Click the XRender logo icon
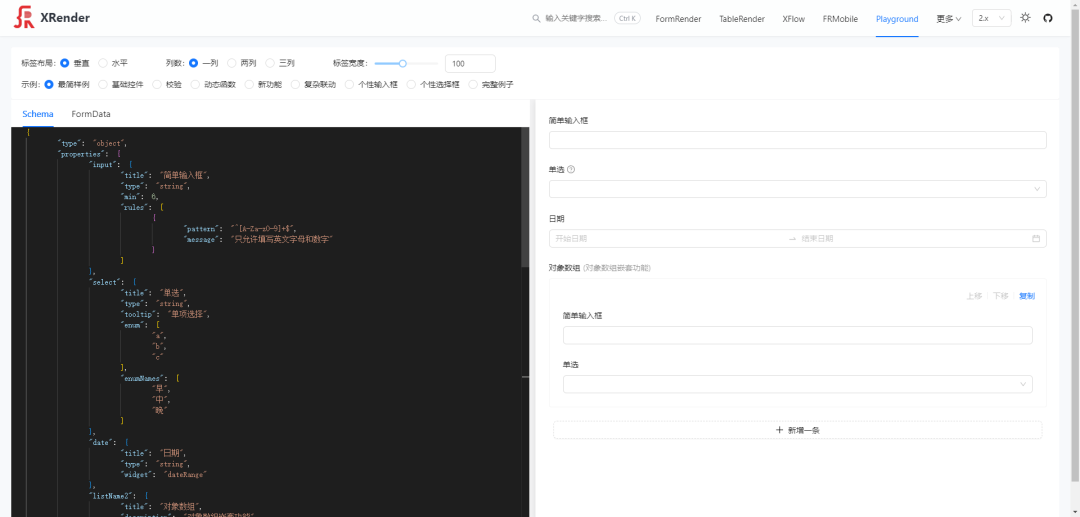Screen dimensions: 1080x517 click(x=24, y=18)
